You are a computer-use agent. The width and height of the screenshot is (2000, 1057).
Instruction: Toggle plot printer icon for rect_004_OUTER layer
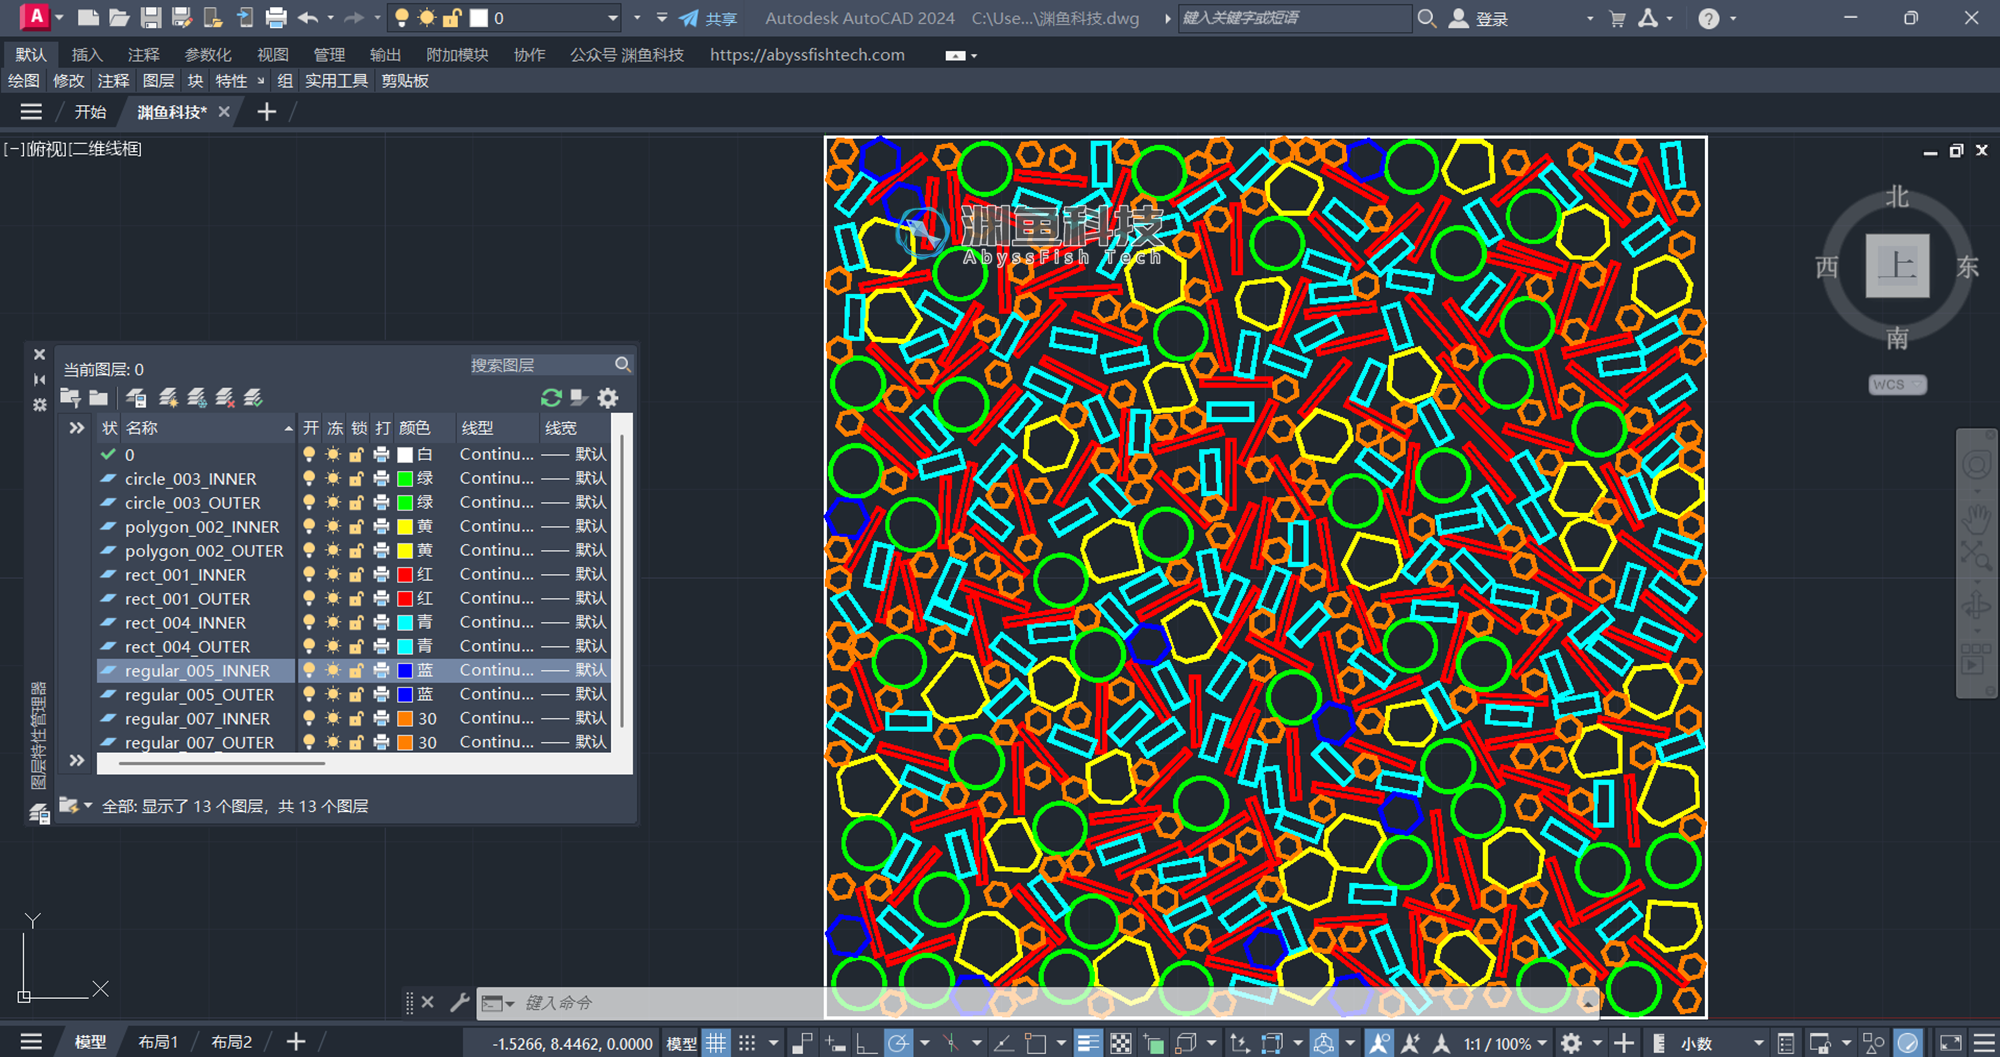[381, 646]
